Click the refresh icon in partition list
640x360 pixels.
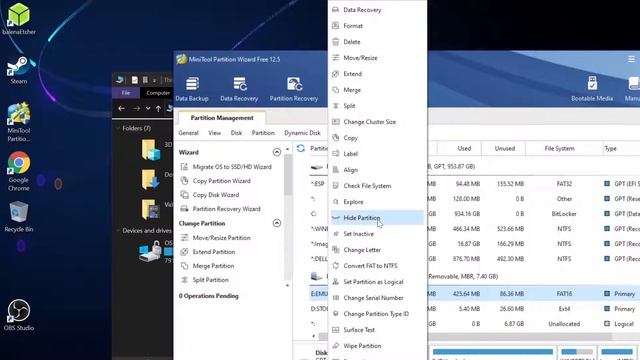301,148
